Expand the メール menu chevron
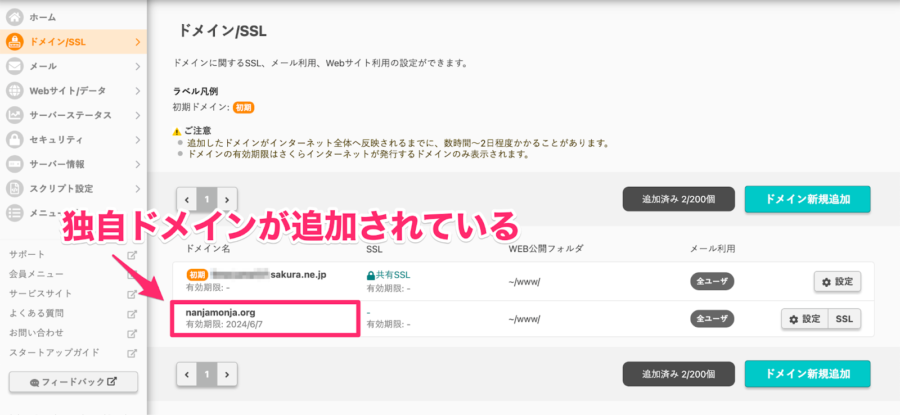The image size is (900, 415). click(x=138, y=67)
